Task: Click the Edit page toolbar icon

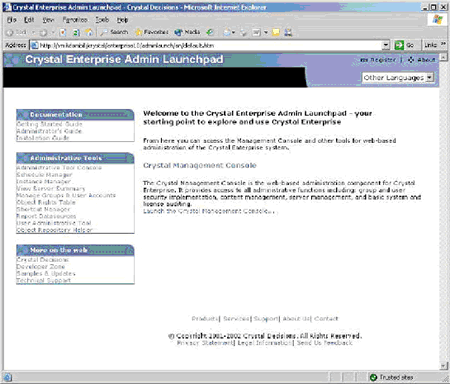Action: coord(256,32)
